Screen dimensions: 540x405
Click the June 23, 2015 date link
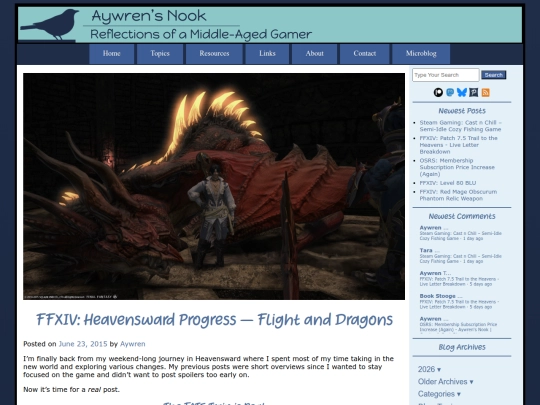(x=83, y=344)
